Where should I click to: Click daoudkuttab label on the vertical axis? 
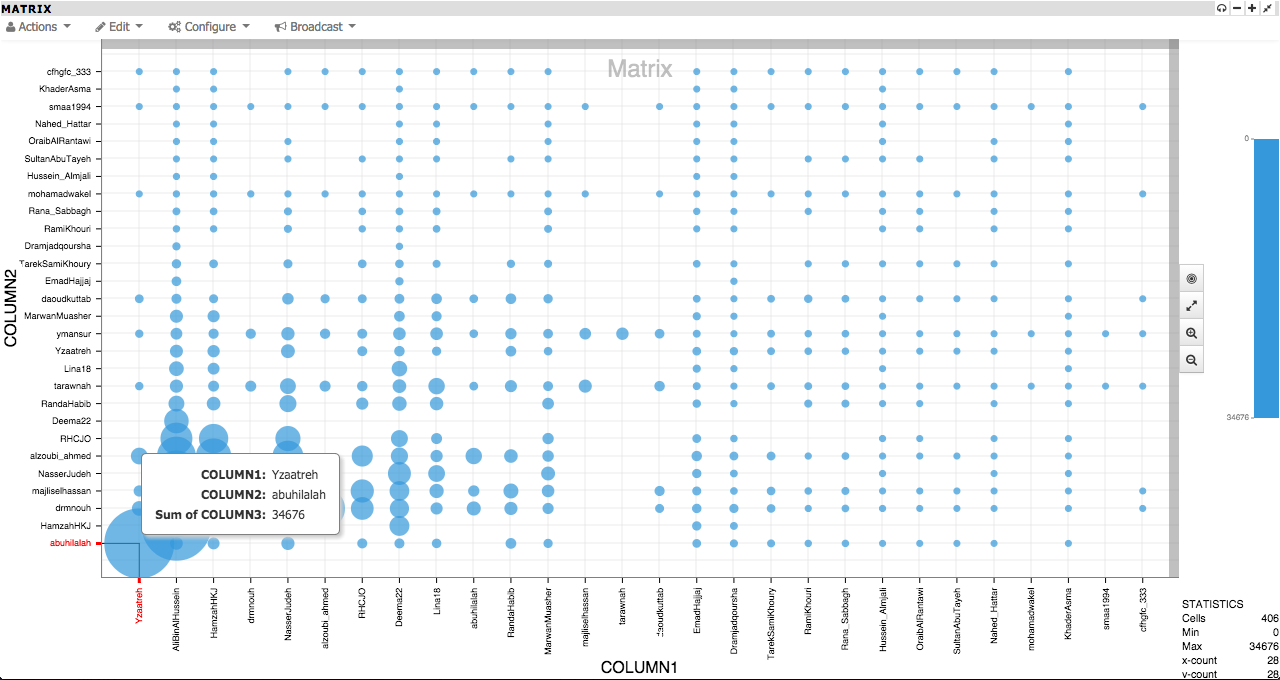tap(66, 299)
